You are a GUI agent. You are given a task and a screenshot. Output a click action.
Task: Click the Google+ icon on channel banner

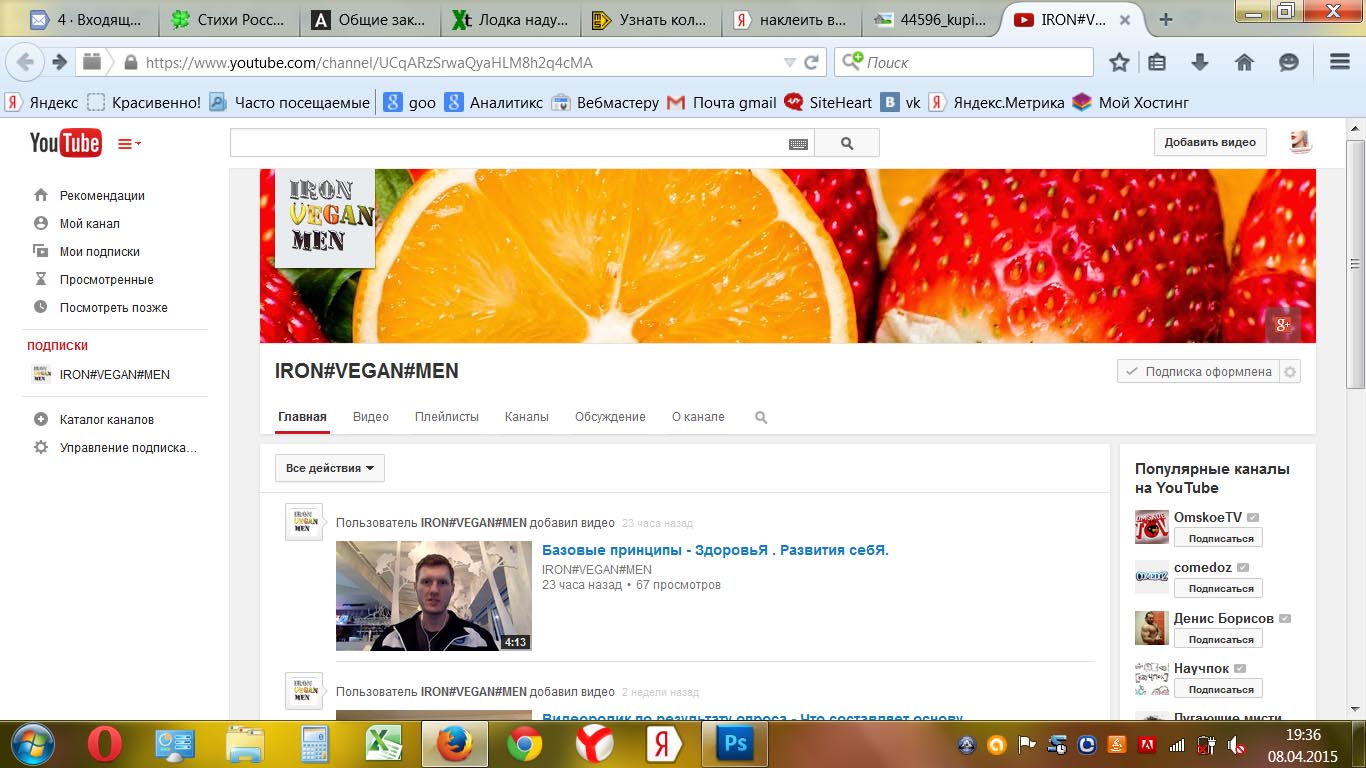[x=1283, y=325]
